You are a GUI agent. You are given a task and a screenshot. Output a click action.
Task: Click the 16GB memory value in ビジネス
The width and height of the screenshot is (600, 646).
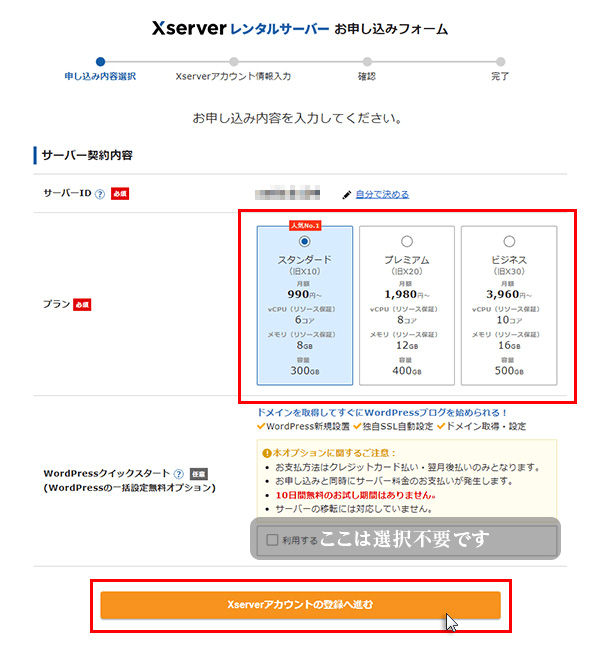pos(509,345)
